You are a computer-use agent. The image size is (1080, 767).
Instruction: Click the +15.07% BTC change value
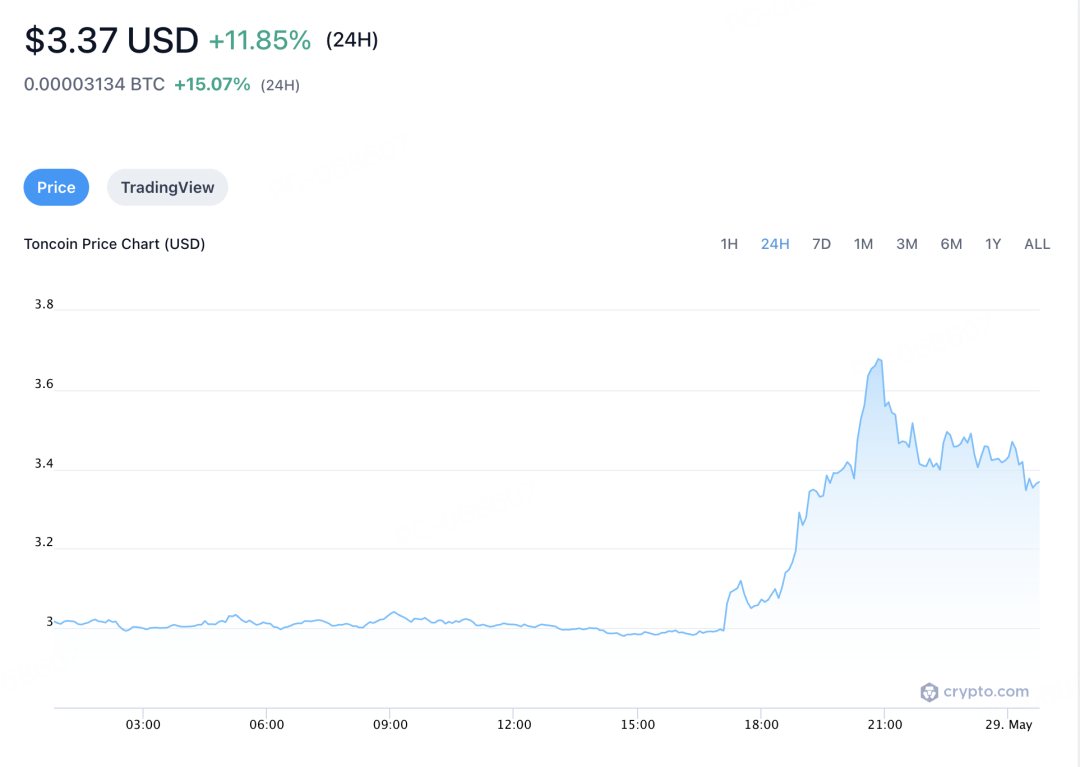[212, 84]
